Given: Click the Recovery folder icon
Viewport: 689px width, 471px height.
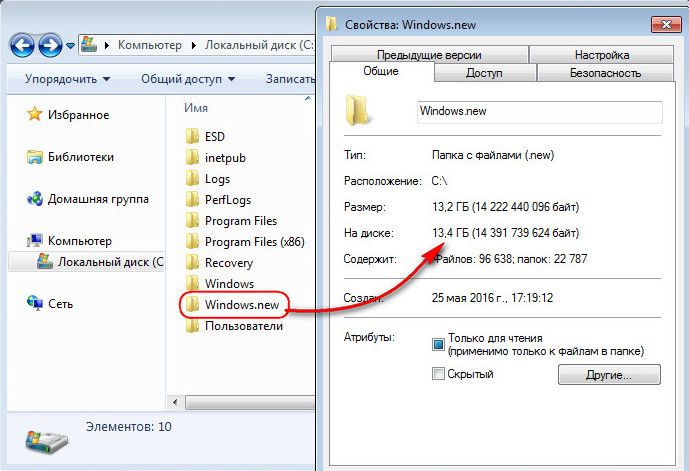Looking at the screenshot, I should point(192,262).
